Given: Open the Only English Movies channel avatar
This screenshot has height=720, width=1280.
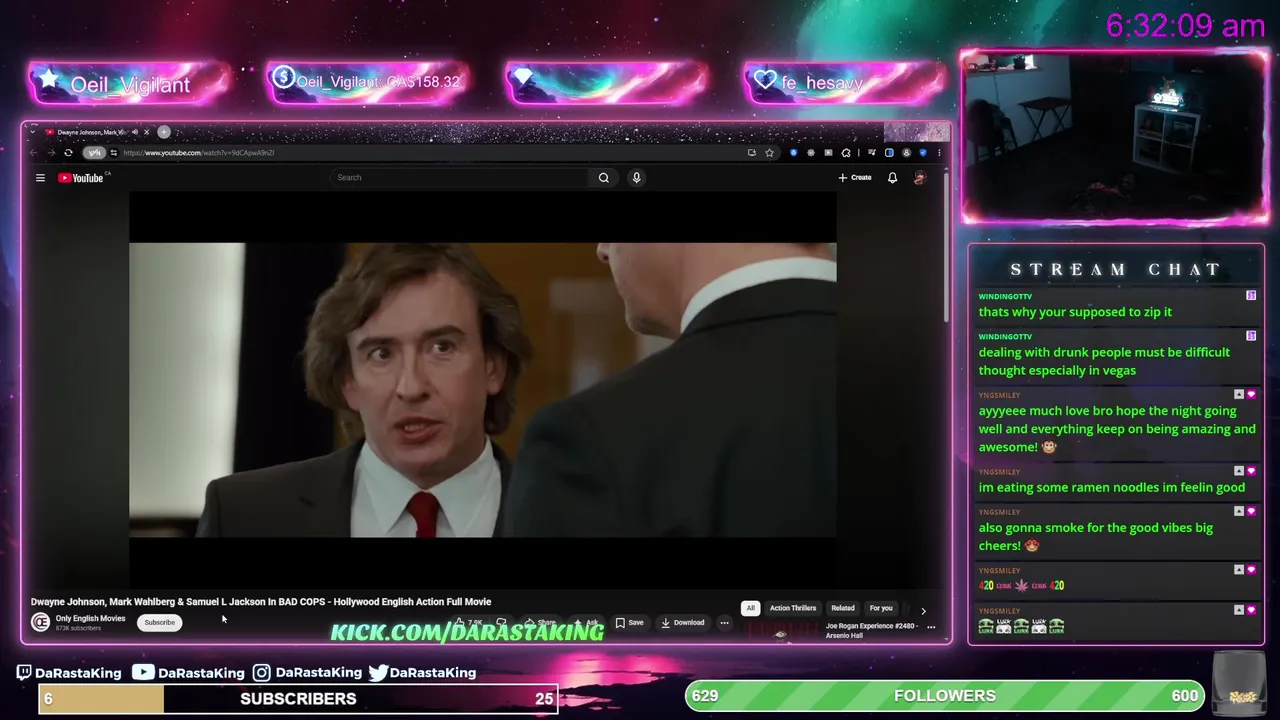Looking at the screenshot, I should (41, 622).
